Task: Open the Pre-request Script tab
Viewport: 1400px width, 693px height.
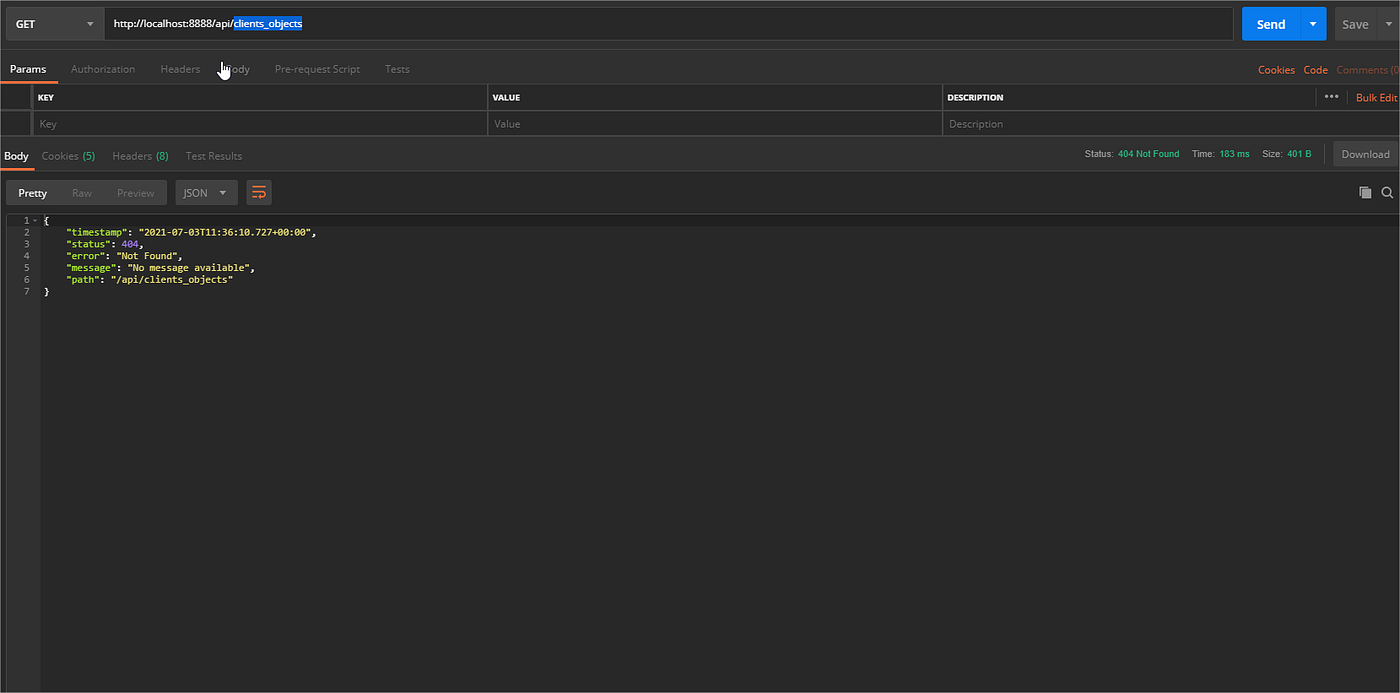Action: [x=318, y=69]
